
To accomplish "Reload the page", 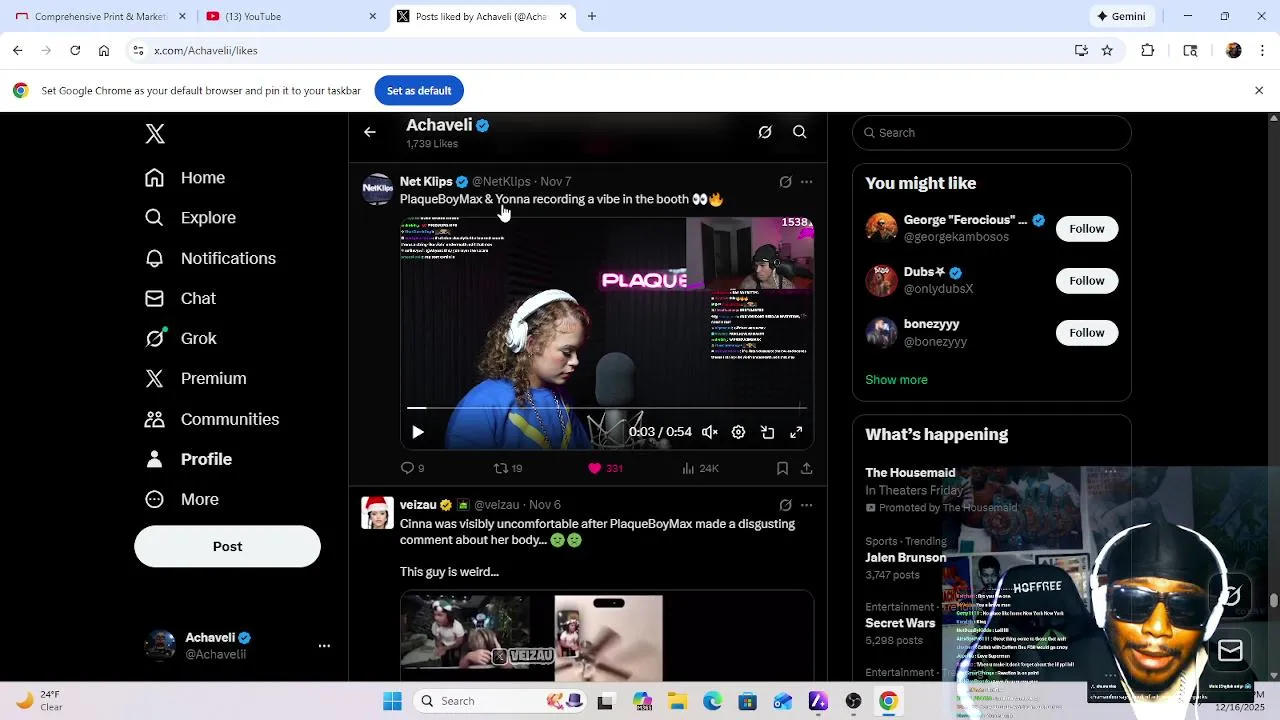I will [x=75, y=50].
